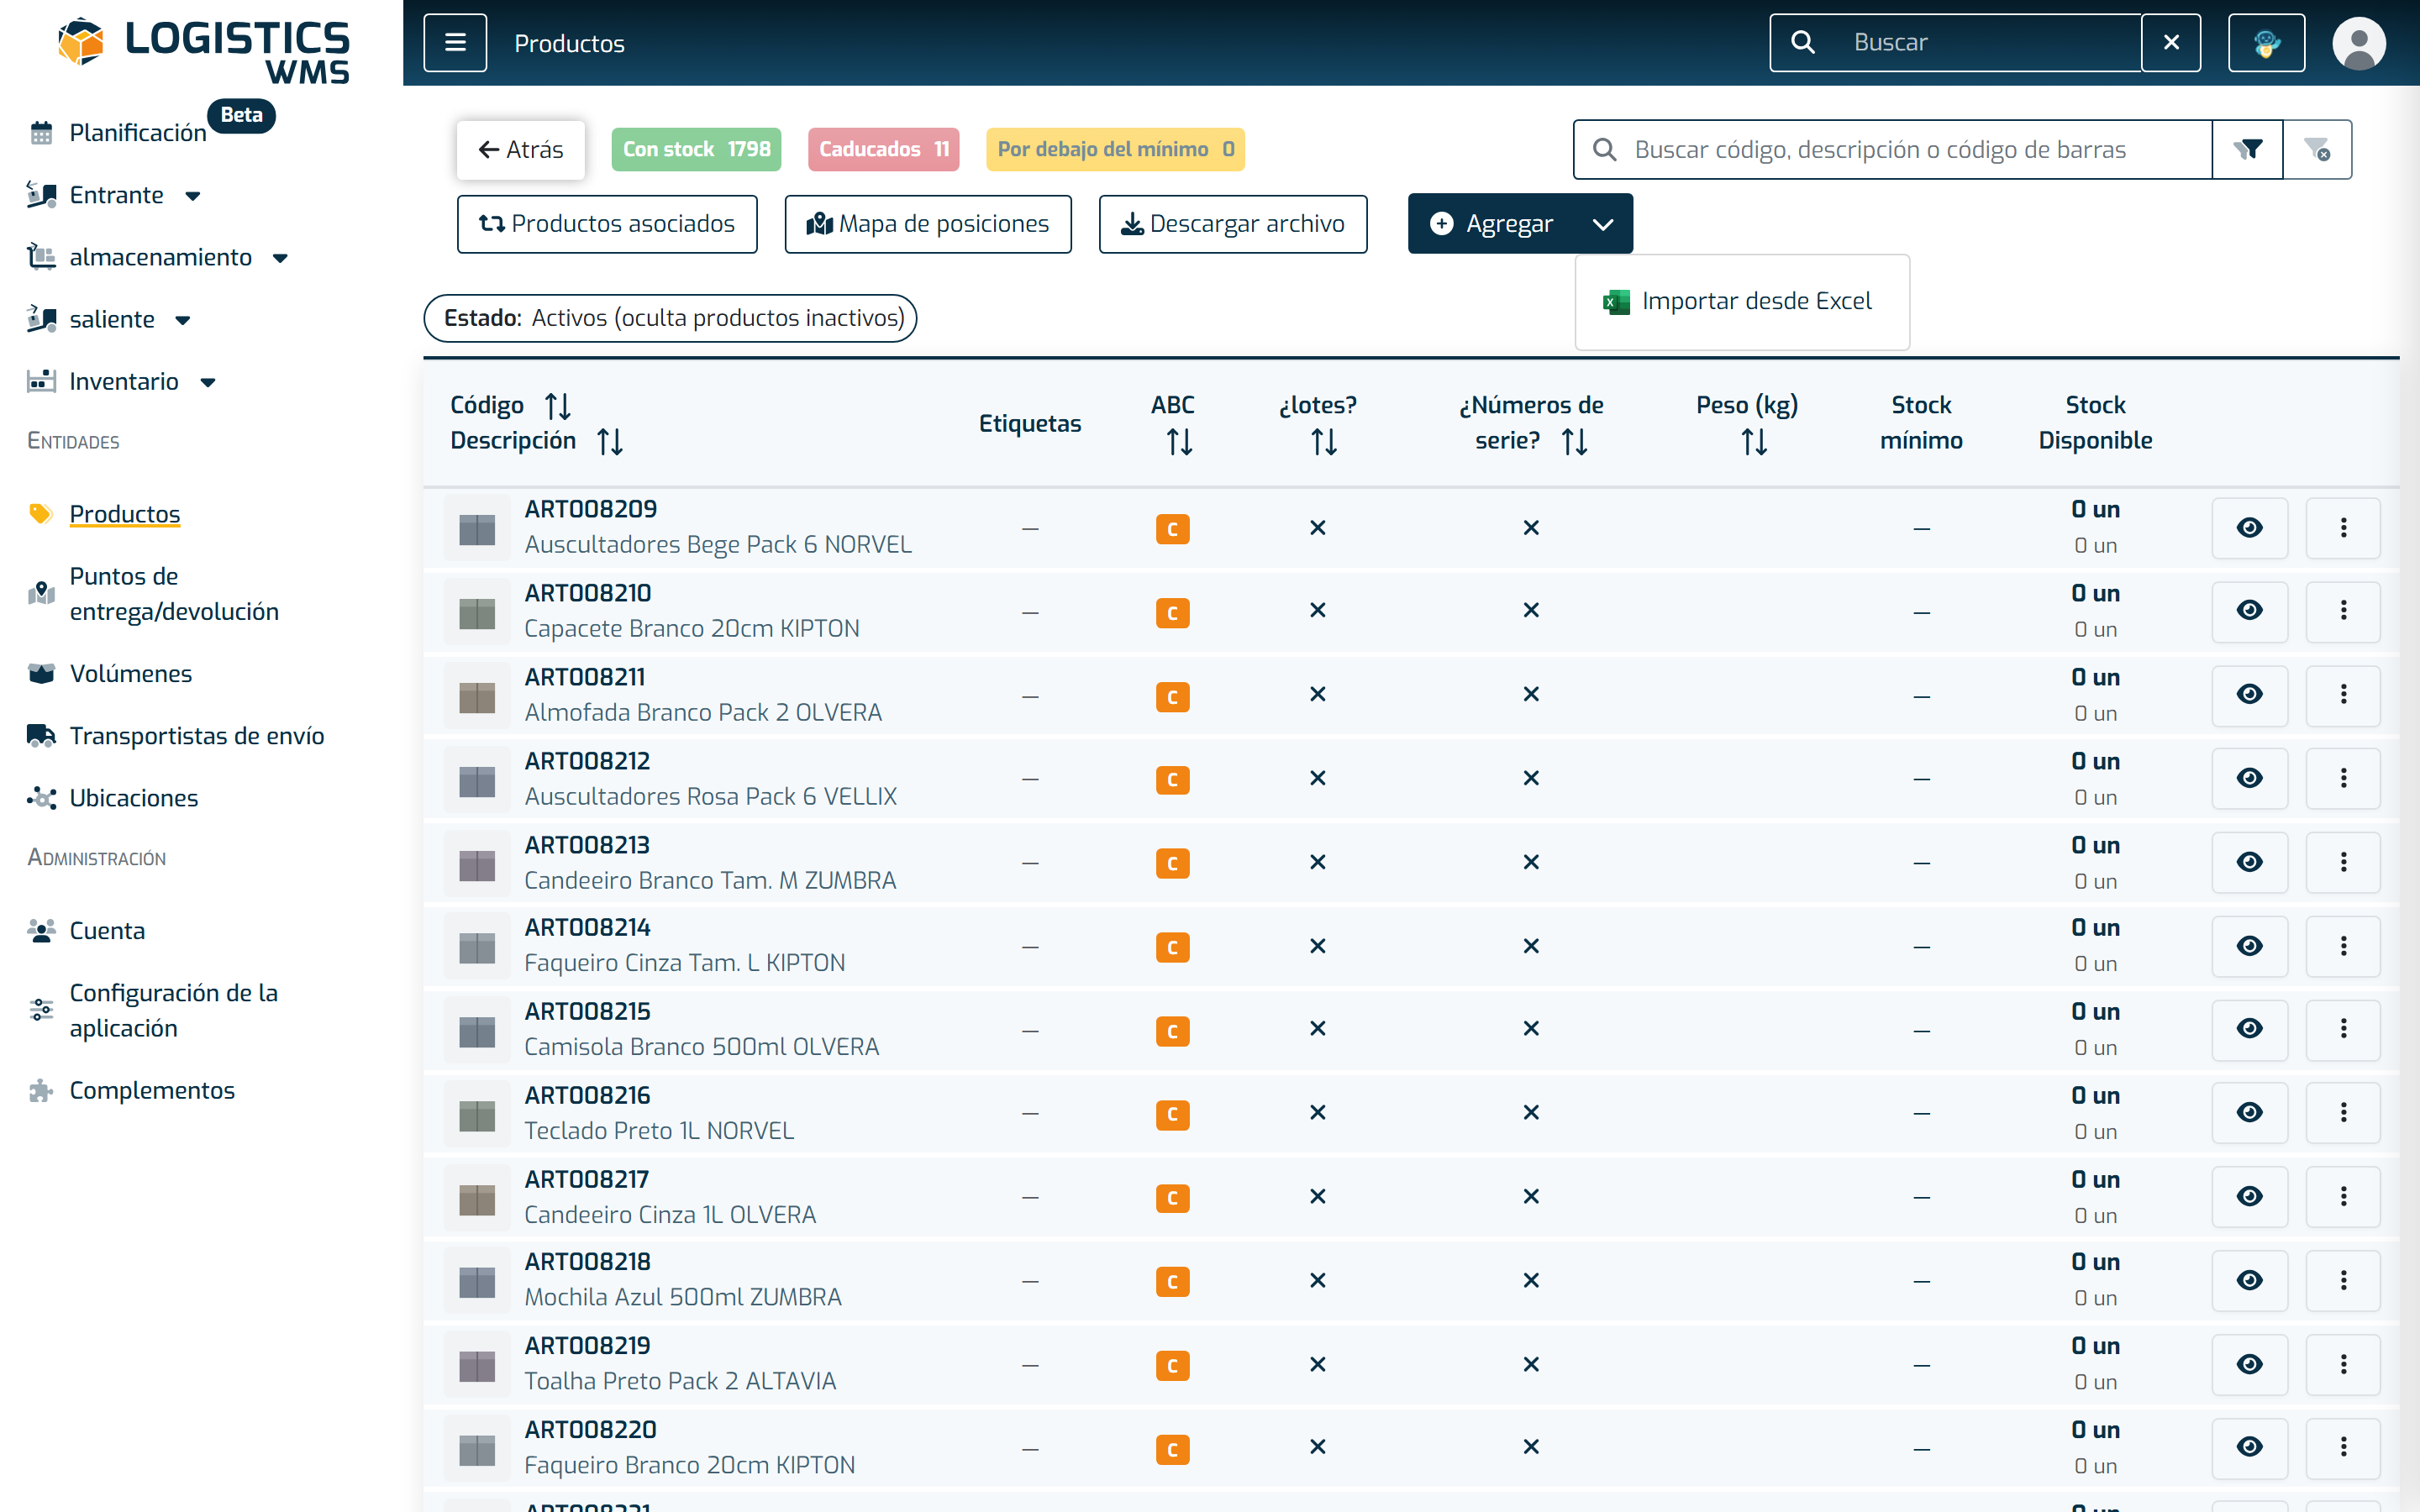Open Ubicaciones in sidebar
Image resolution: width=2420 pixels, height=1512 pixels.
point(133,798)
